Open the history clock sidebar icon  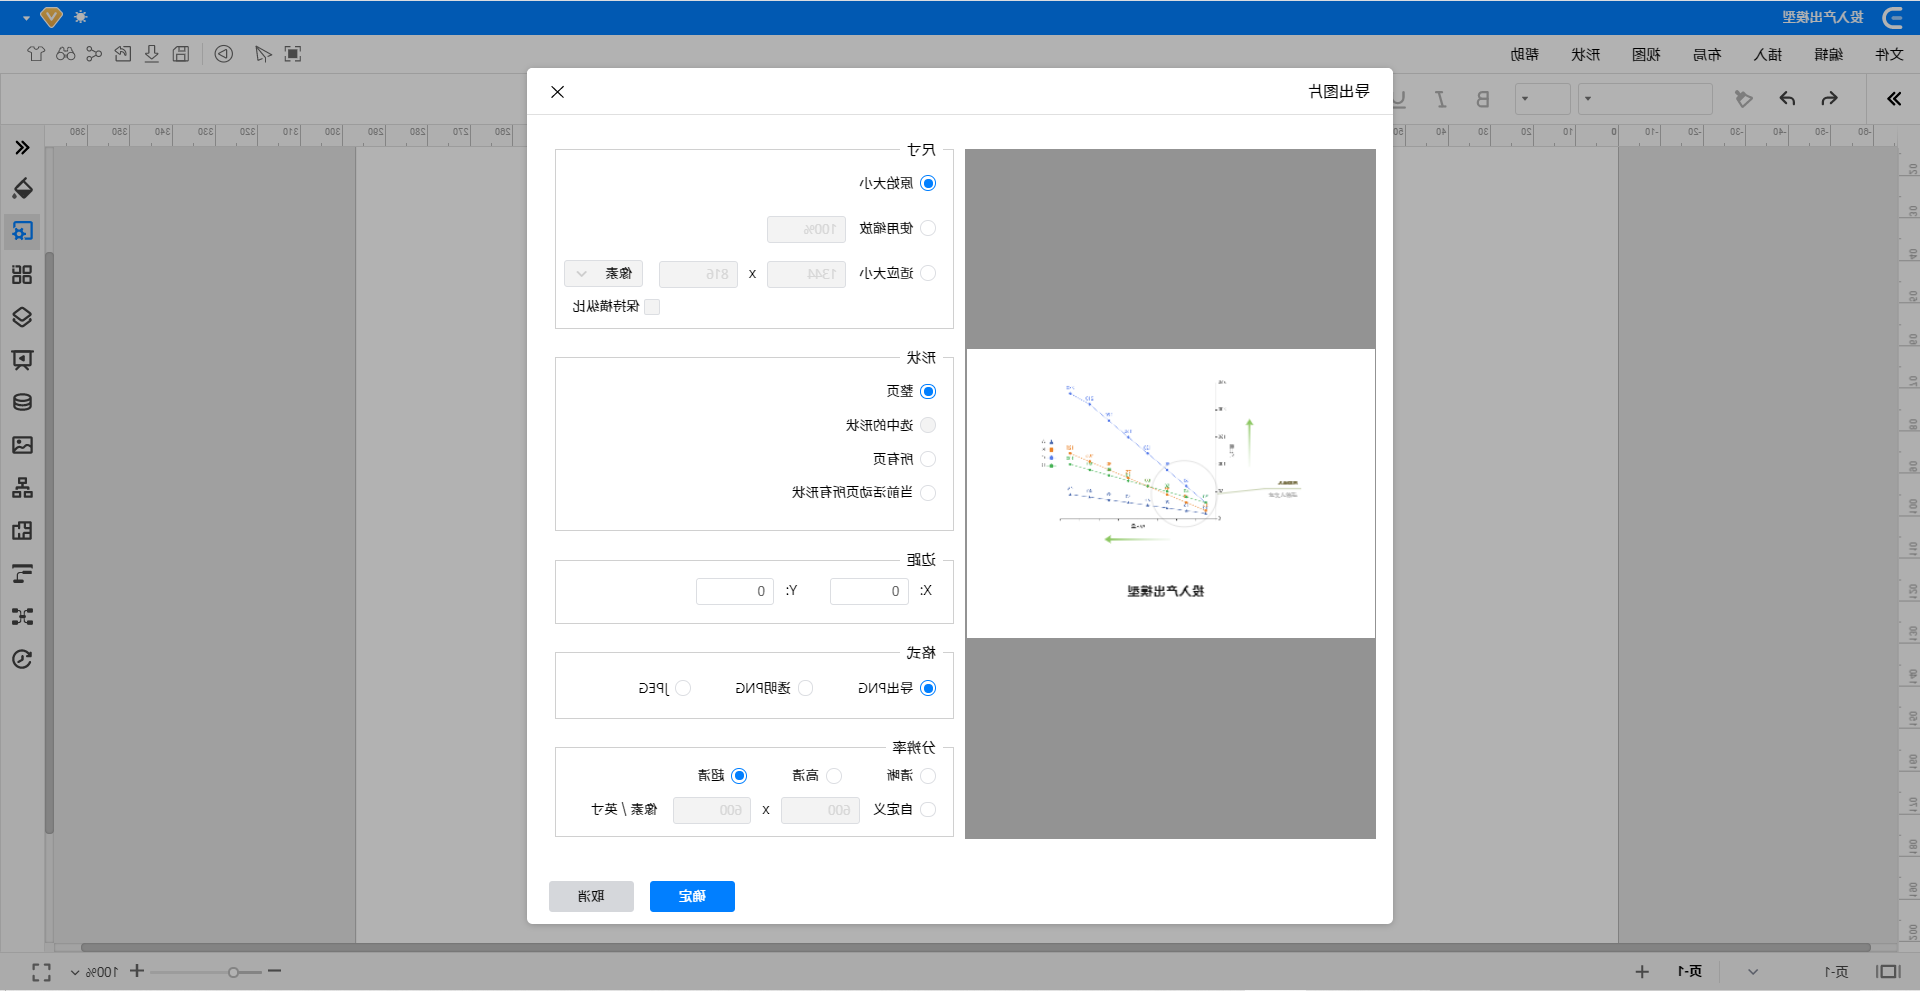[22, 659]
